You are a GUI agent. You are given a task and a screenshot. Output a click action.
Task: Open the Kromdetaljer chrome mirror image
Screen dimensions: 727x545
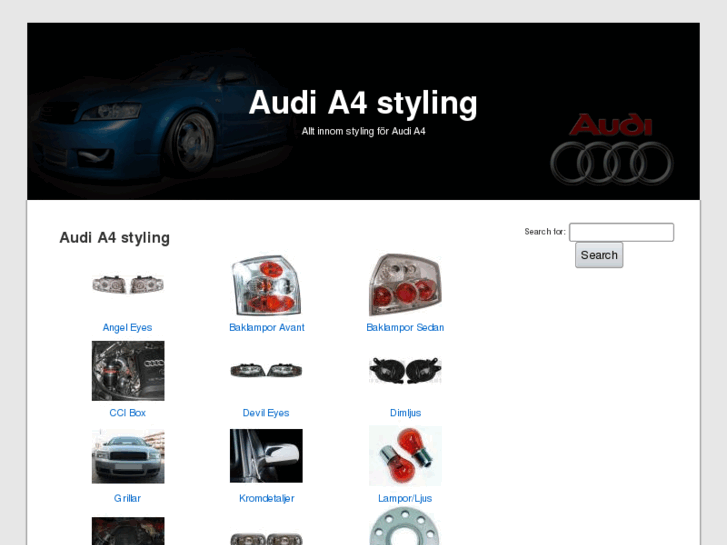pos(267,455)
